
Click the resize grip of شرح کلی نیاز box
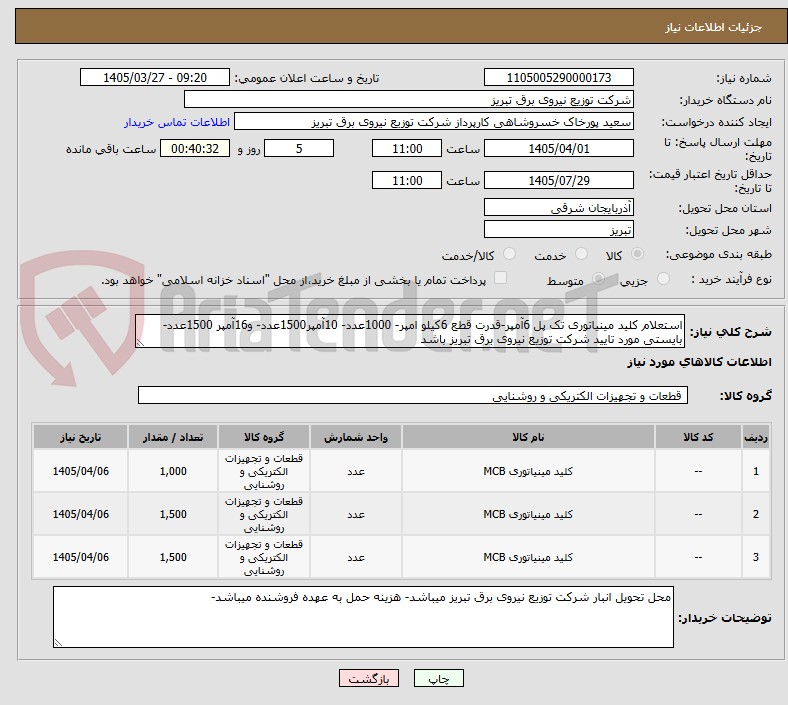[141, 342]
